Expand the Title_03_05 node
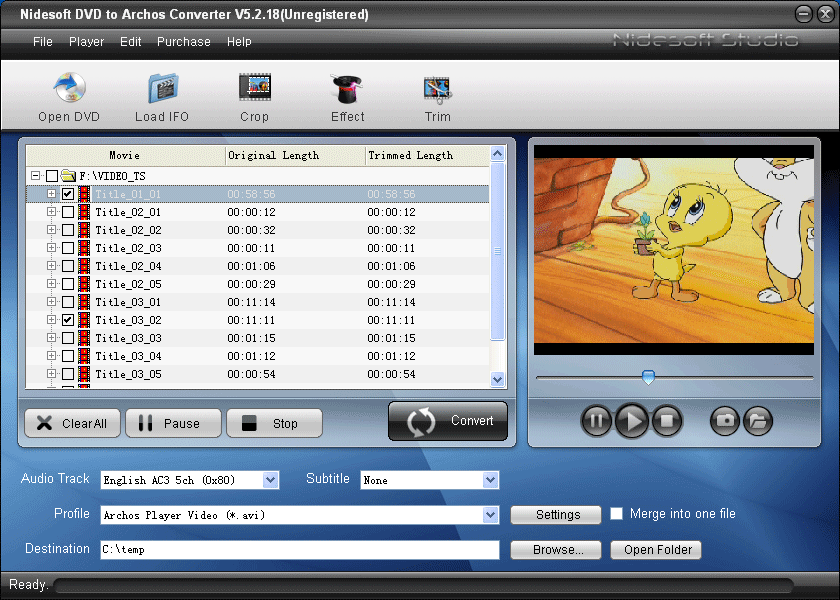 coord(51,373)
